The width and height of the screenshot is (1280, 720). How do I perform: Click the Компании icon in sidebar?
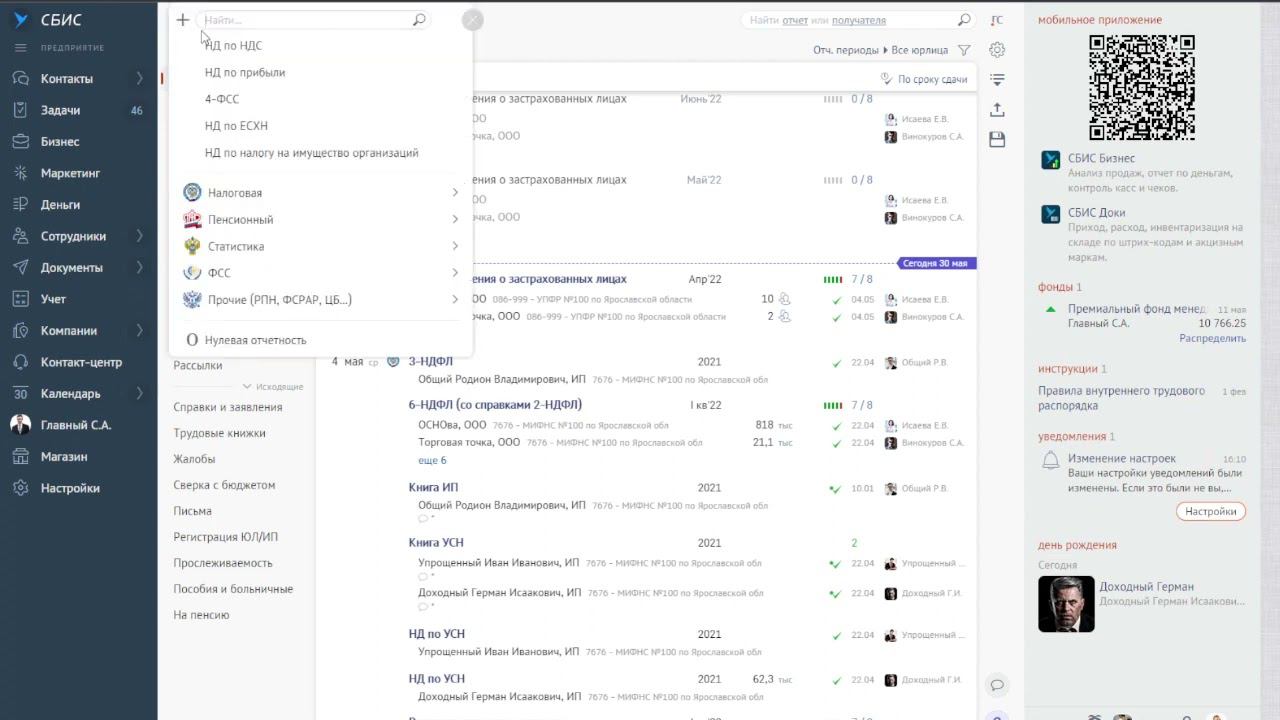point(20,330)
